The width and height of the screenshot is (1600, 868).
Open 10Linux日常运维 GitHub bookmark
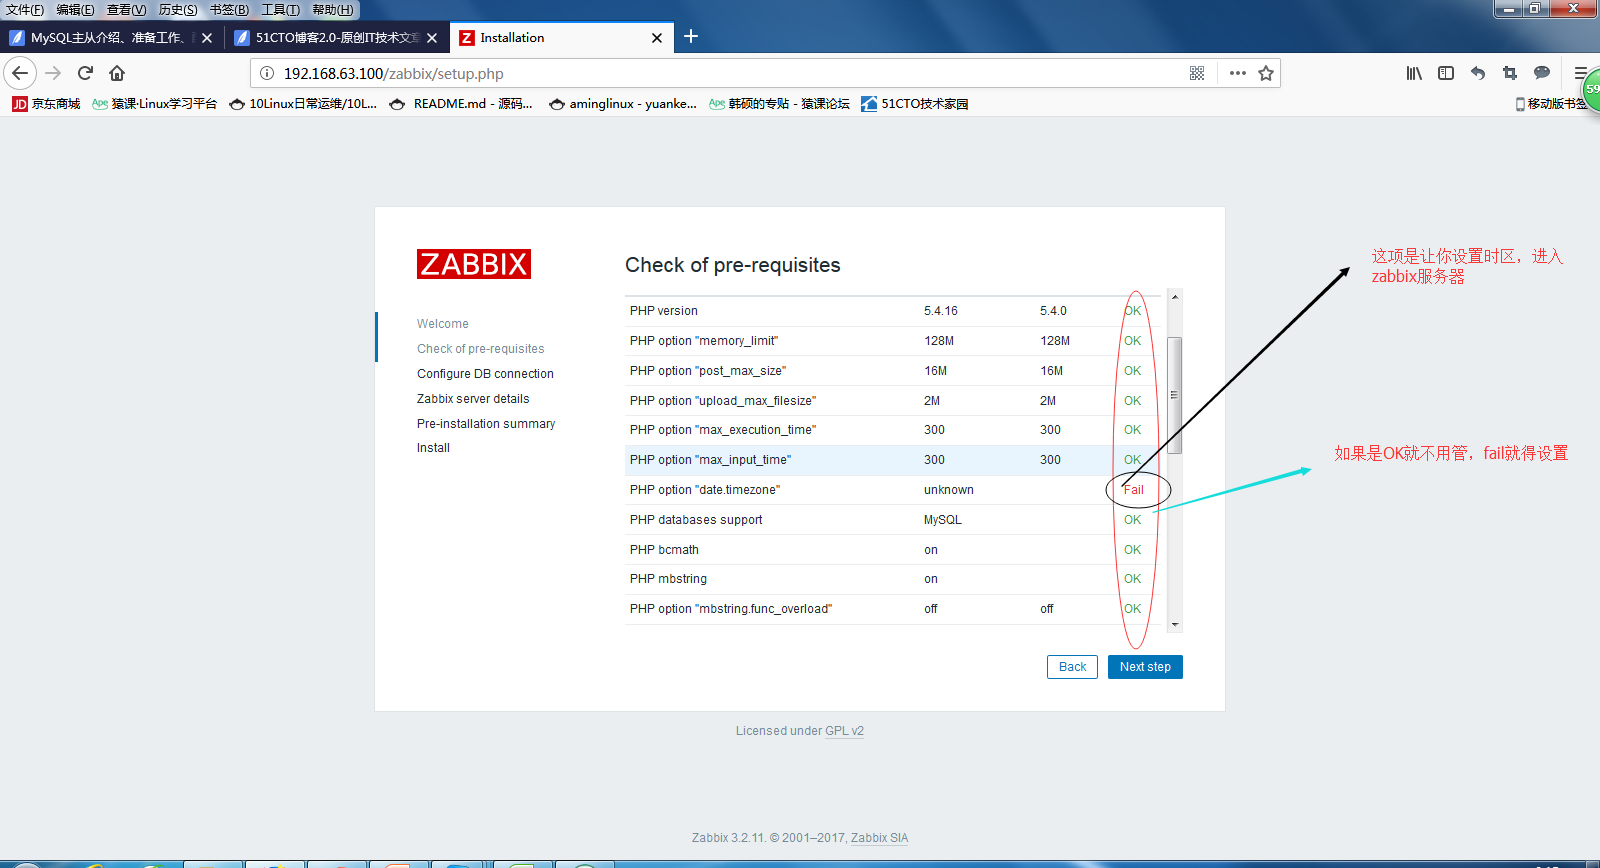tap(303, 104)
